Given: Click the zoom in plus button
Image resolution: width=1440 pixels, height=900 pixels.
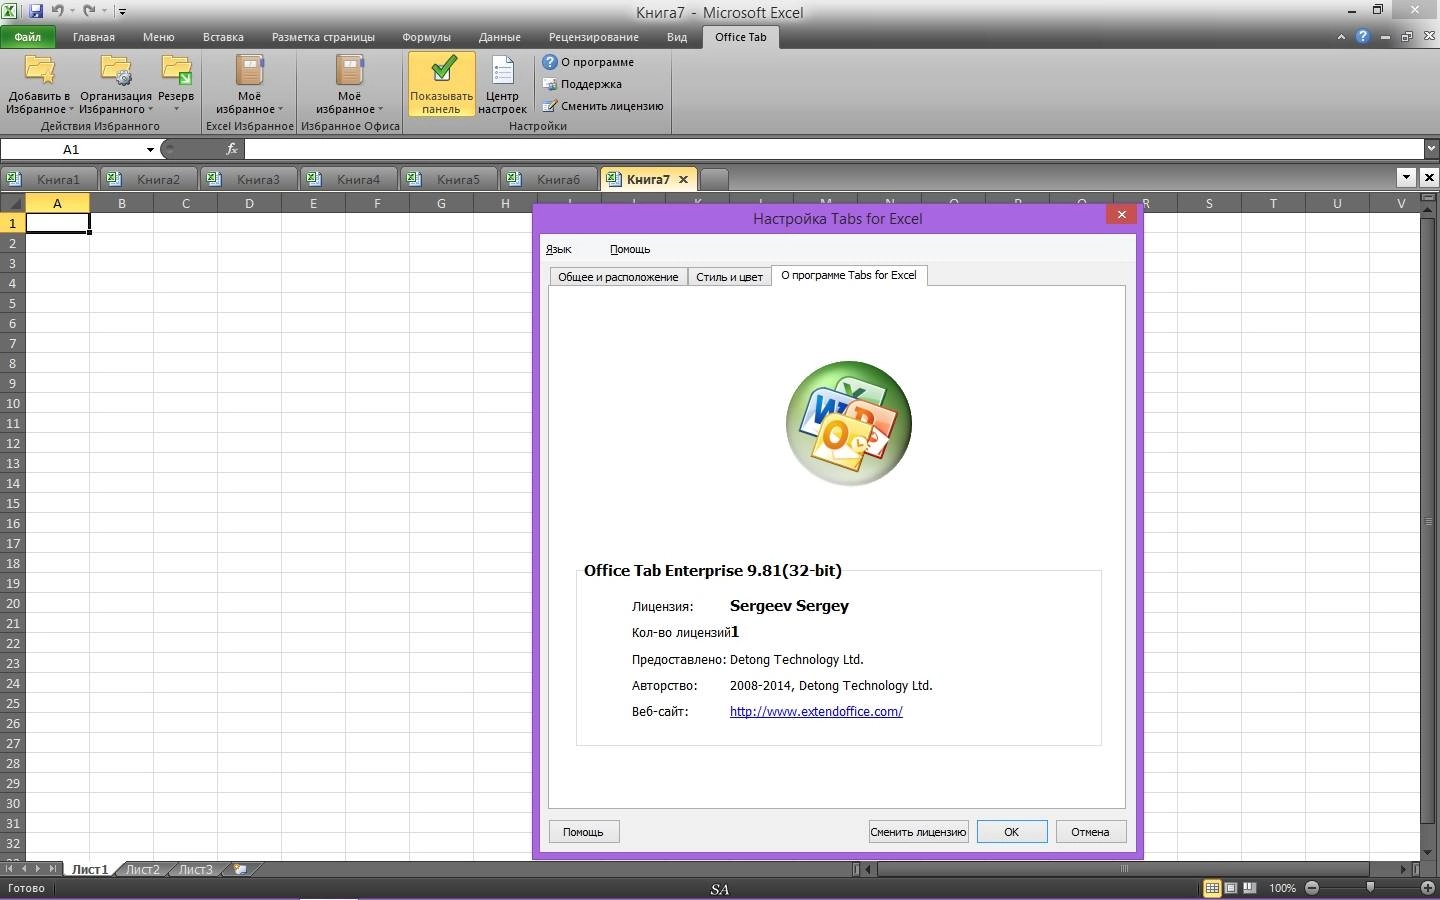Looking at the screenshot, I should coord(1427,888).
